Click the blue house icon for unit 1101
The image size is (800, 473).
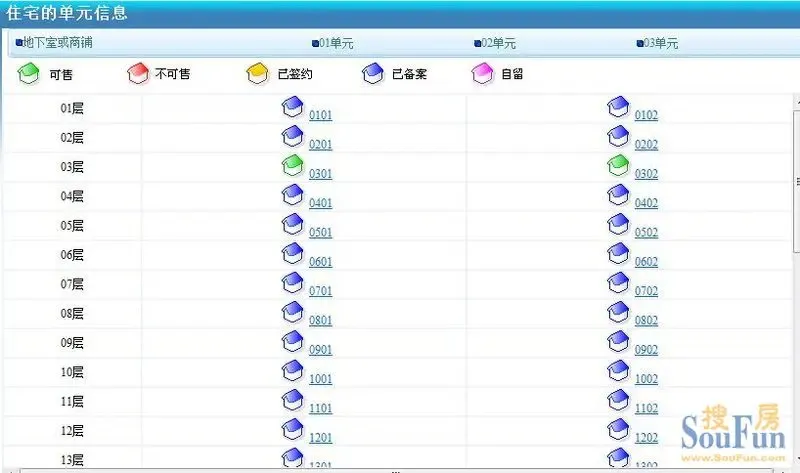pyautogui.click(x=293, y=401)
